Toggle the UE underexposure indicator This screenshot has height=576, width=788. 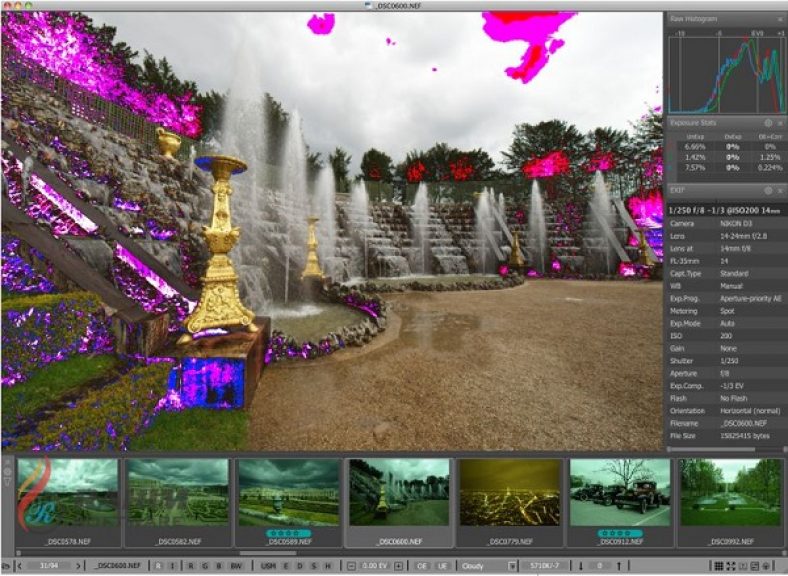pos(442,566)
